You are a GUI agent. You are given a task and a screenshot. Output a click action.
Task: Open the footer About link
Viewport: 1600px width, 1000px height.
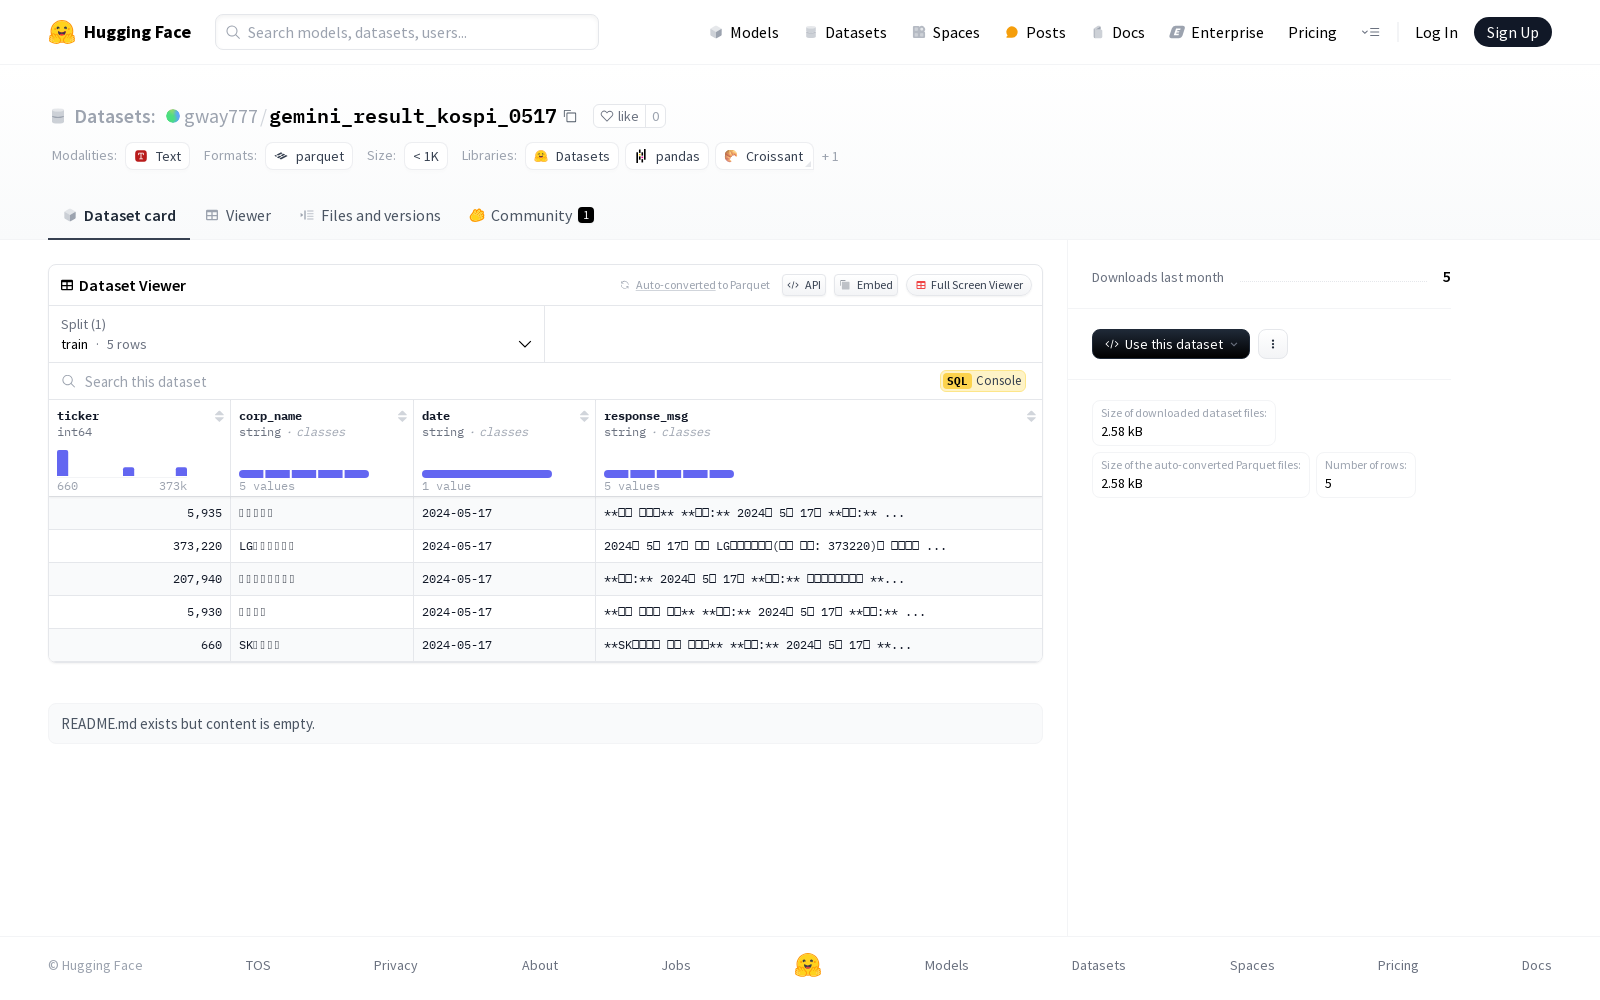tap(540, 965)
